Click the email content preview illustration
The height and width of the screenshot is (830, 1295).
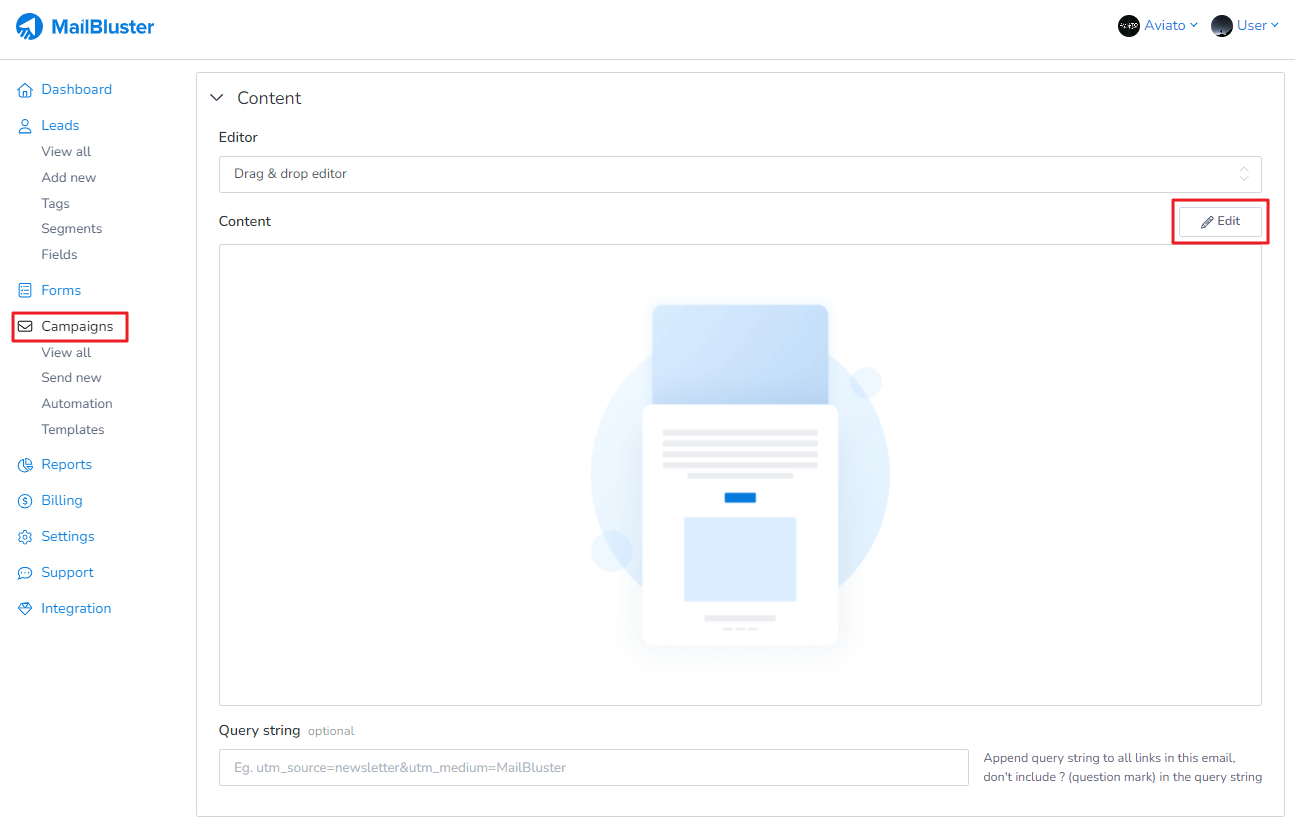[x=739, y=475]
